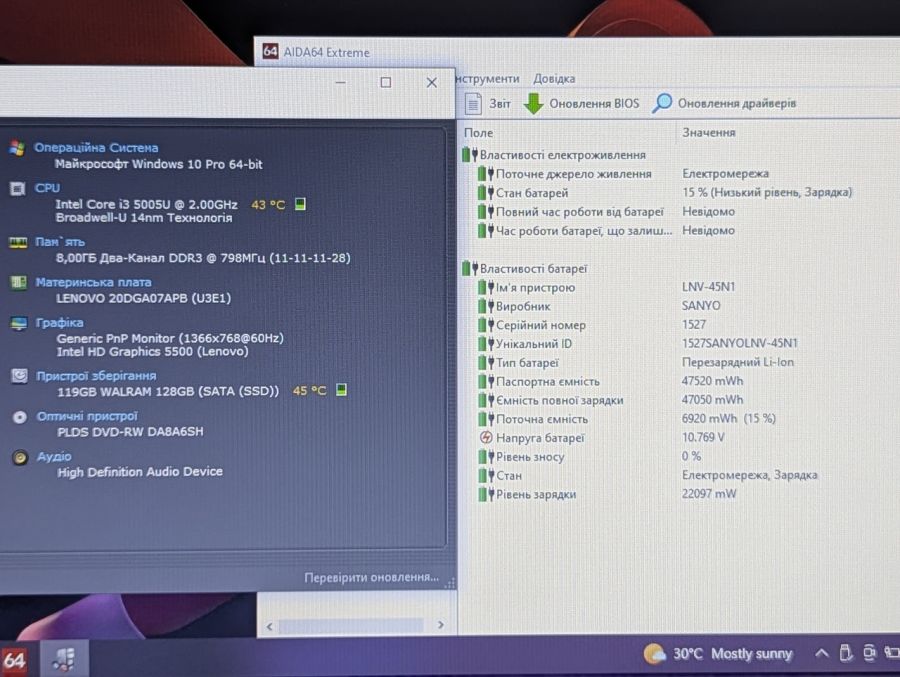Minimize the front system info window
The width and height of the screenshot is (900, 677).
340,82
